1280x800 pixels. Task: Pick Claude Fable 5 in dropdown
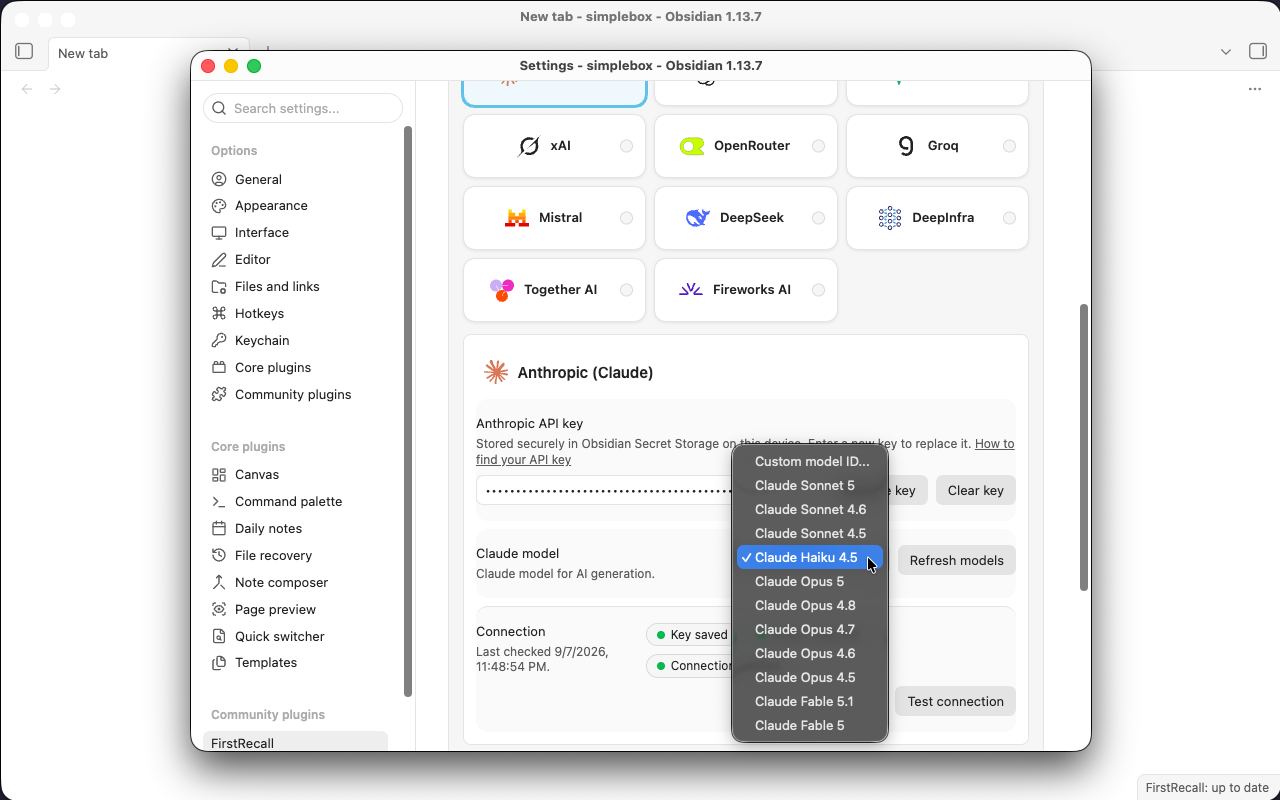(810, 726)
